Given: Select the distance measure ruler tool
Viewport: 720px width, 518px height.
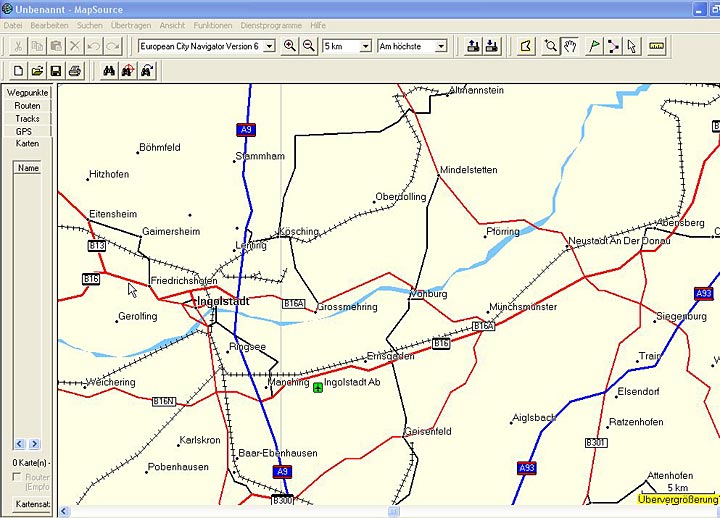Looking at the screenshot, I should [x=657, y=46].
